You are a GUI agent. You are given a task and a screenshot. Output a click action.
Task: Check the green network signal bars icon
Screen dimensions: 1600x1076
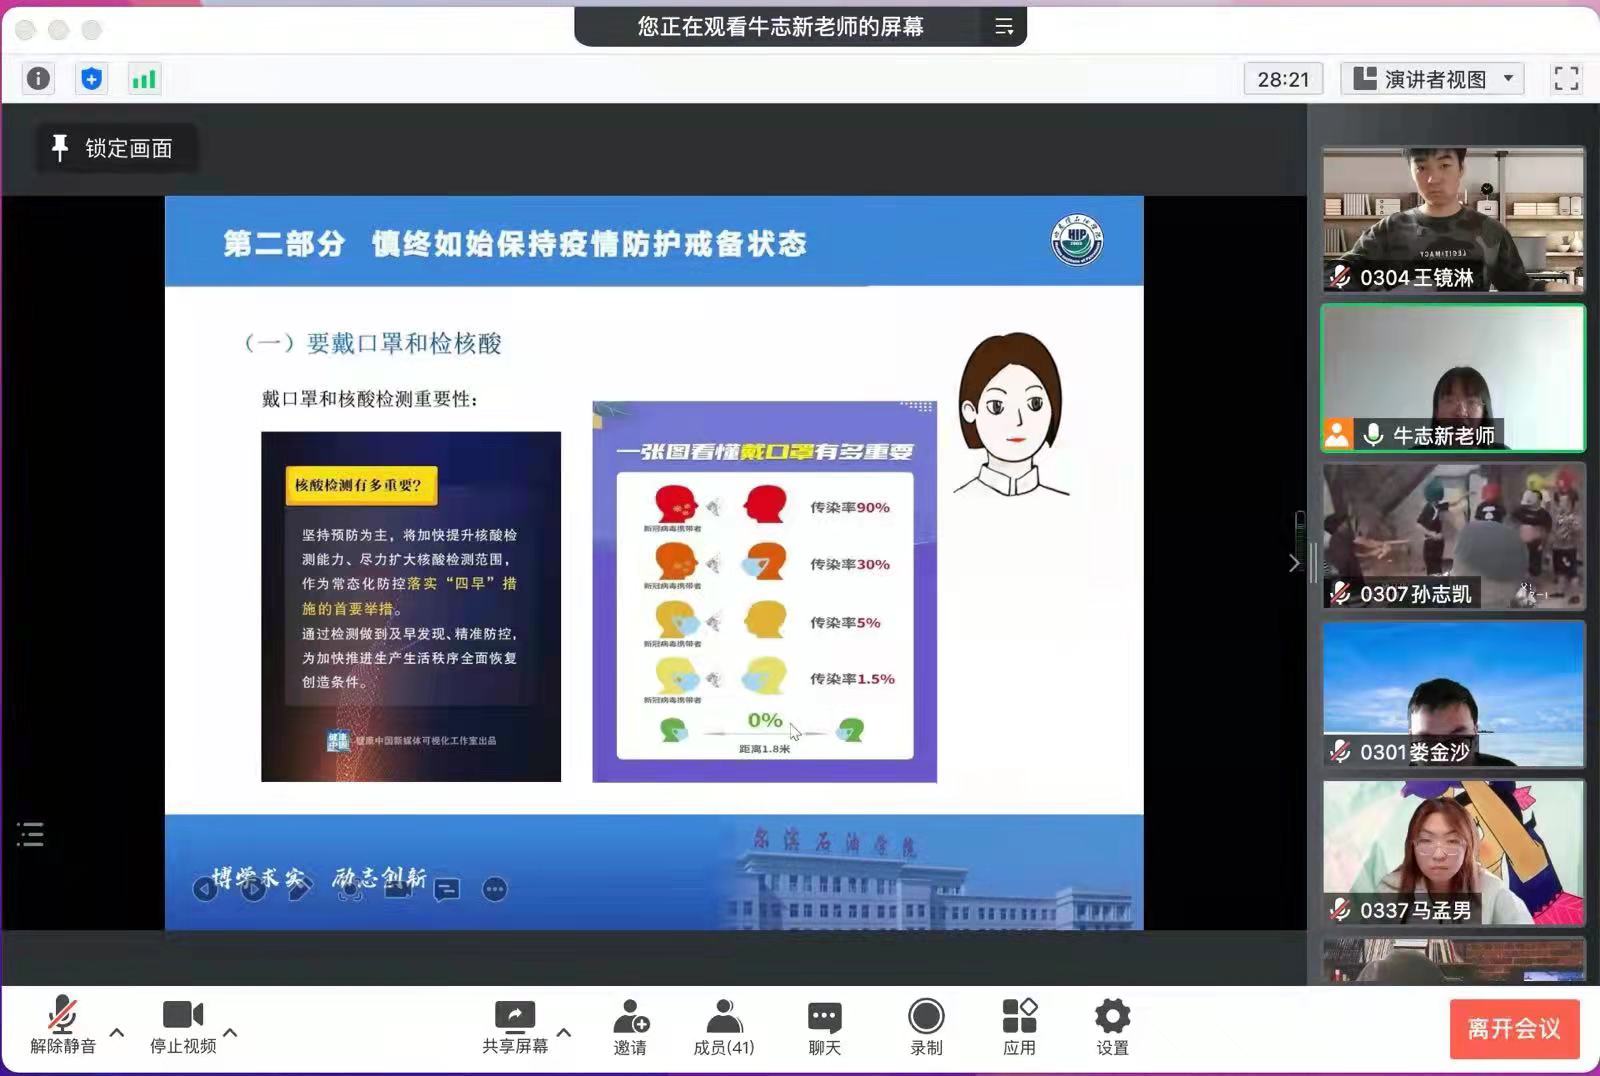pos(144,79)
